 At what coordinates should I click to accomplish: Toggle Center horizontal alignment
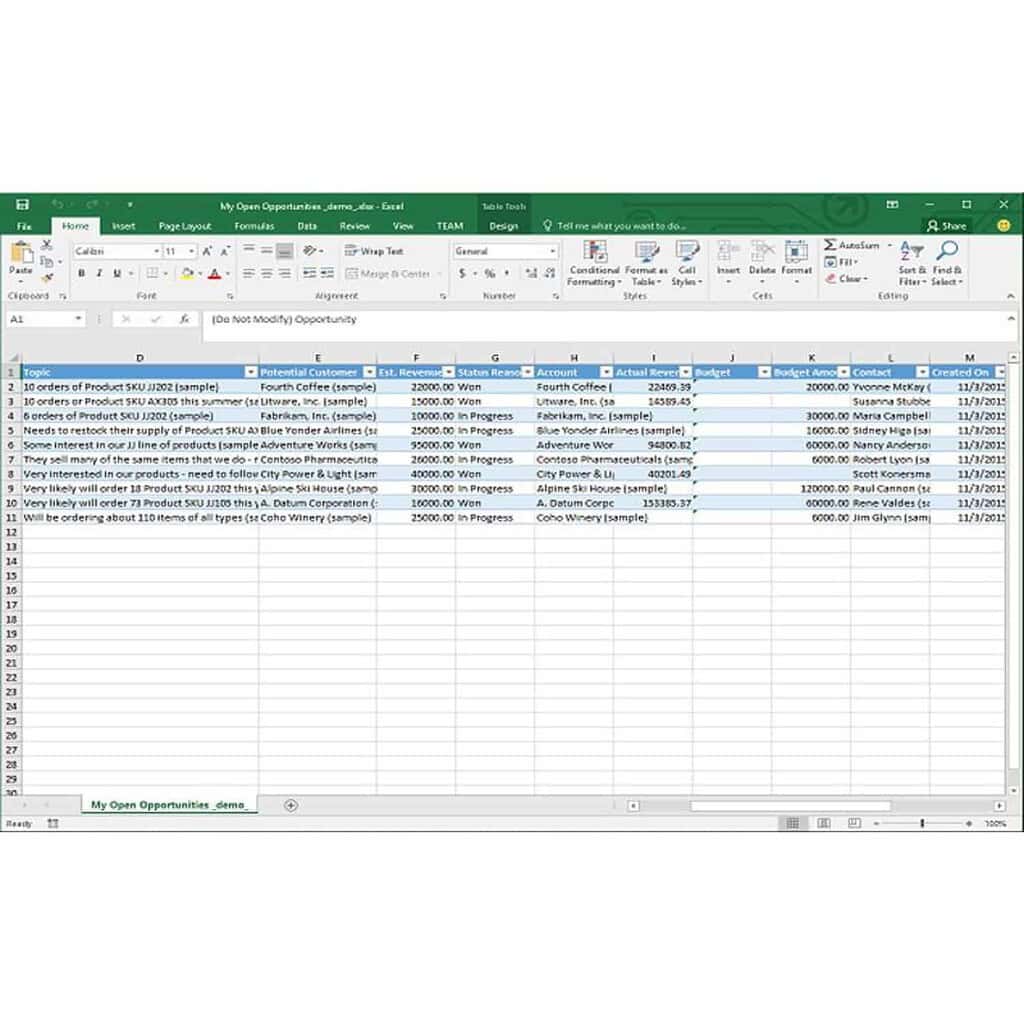[266, 274]
